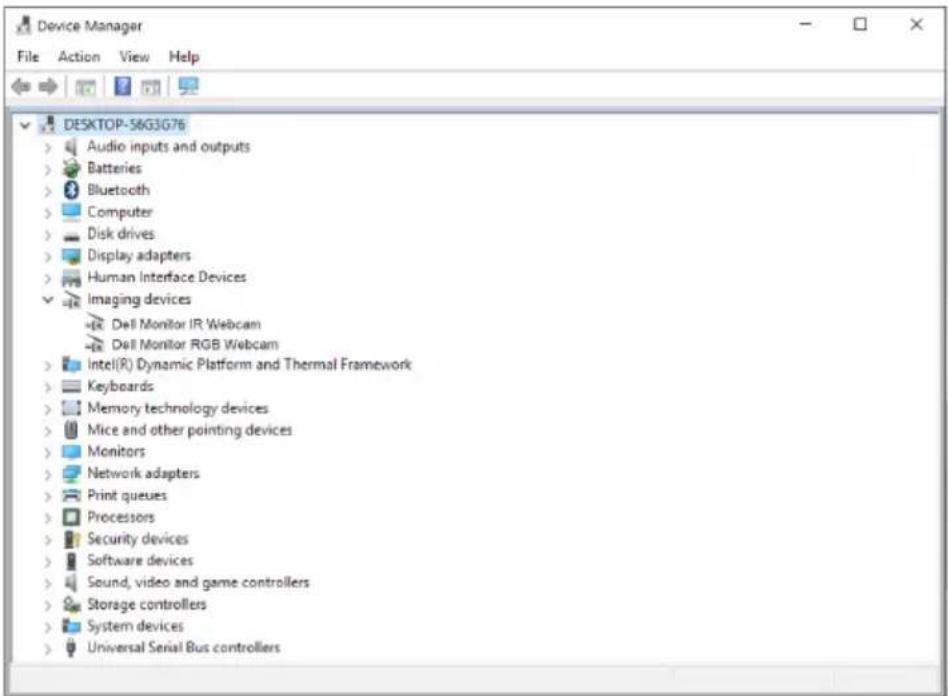Select the Keyboards label
The height and width of the screenshot is (696, 948).
click(120, 386)
